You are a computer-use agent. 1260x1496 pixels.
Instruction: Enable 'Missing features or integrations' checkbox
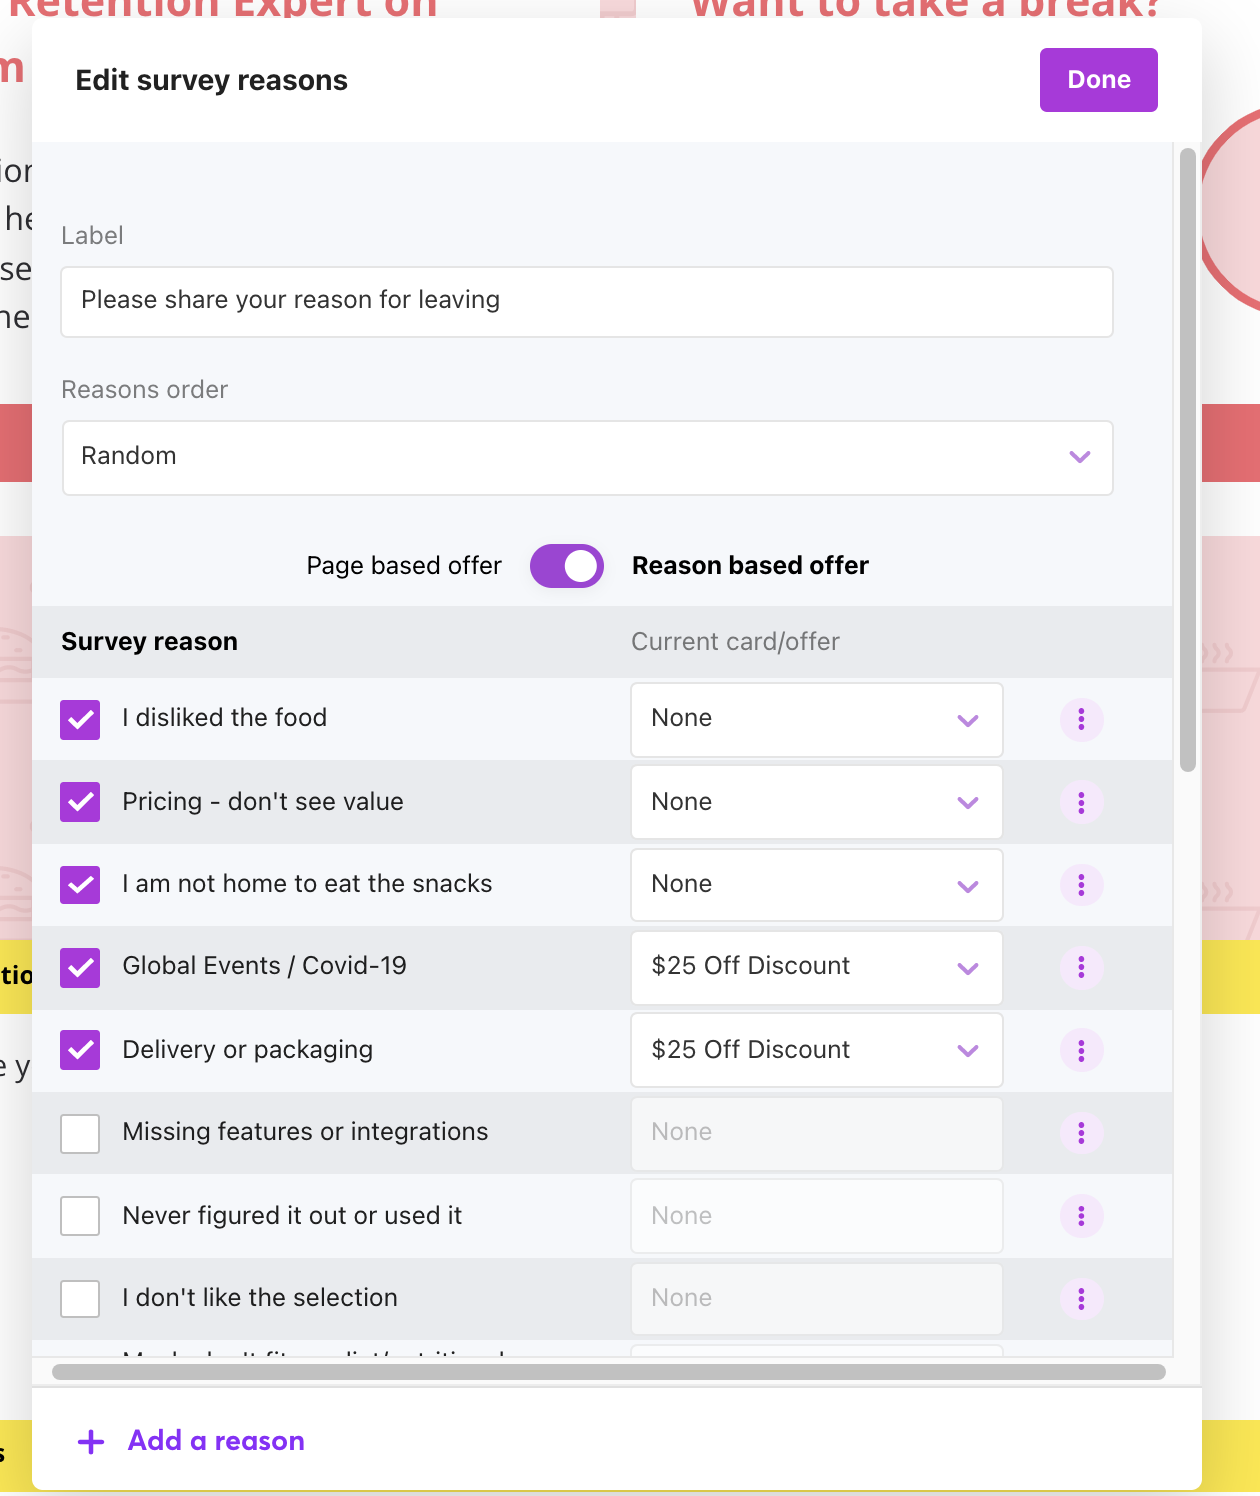[80, 1134]
